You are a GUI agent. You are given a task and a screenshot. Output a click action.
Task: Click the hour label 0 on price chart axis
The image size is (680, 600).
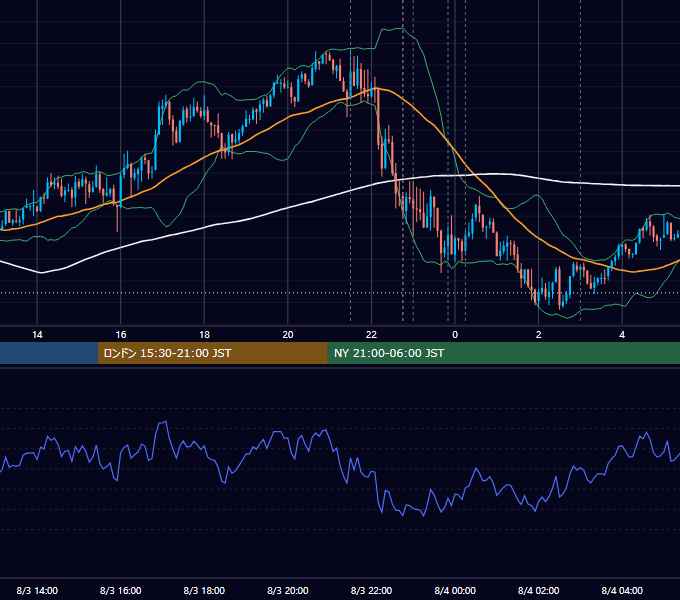click(x=455, y=335)
